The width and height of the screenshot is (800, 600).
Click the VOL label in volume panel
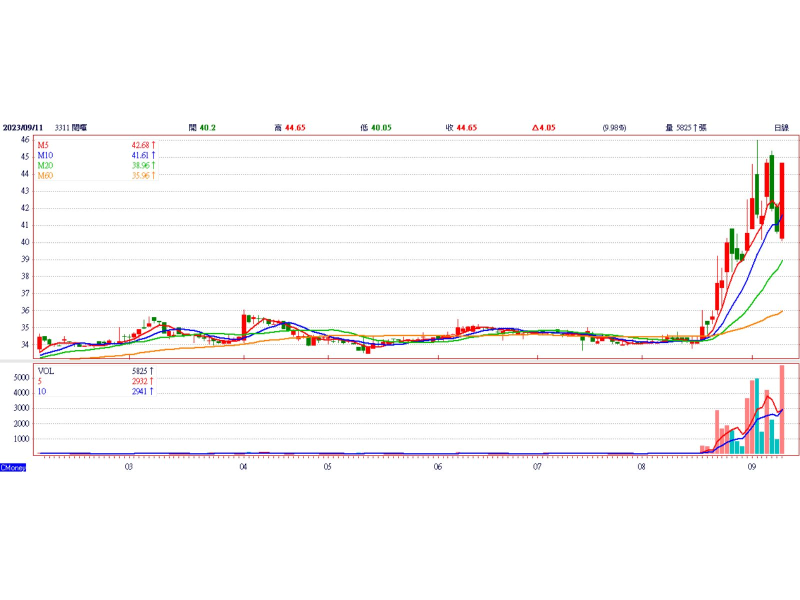pyautogui.click(x=47, y=370)
